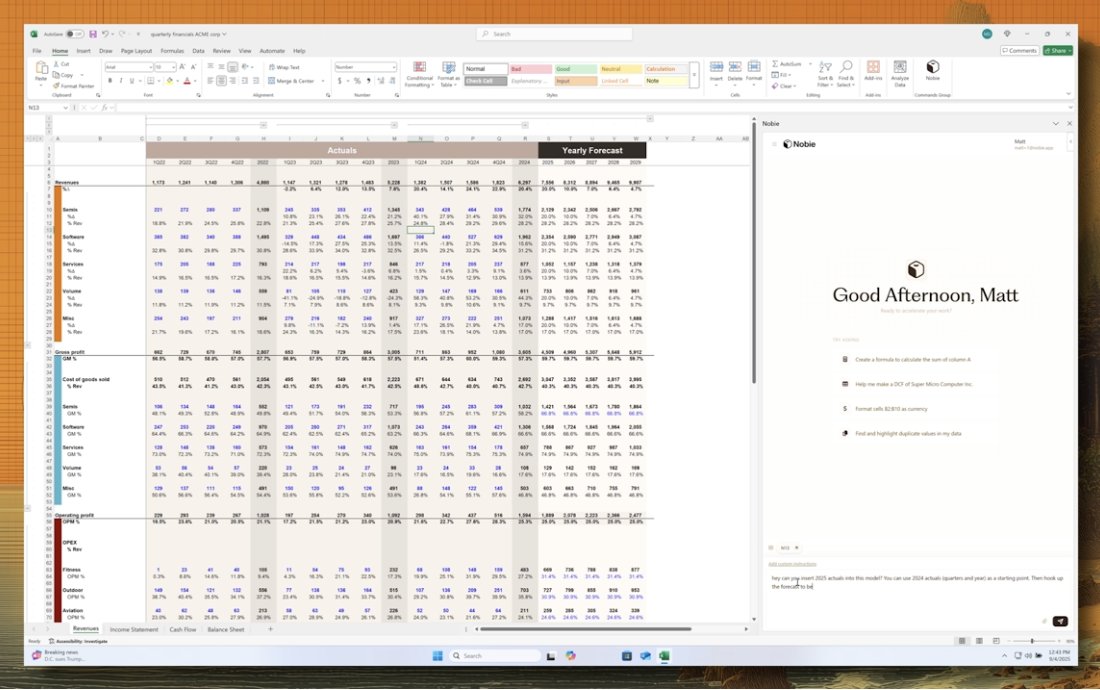Click the Add custom instructions link
The width and height of the screenshot is (1100, 690).
[x=792, y=564]
